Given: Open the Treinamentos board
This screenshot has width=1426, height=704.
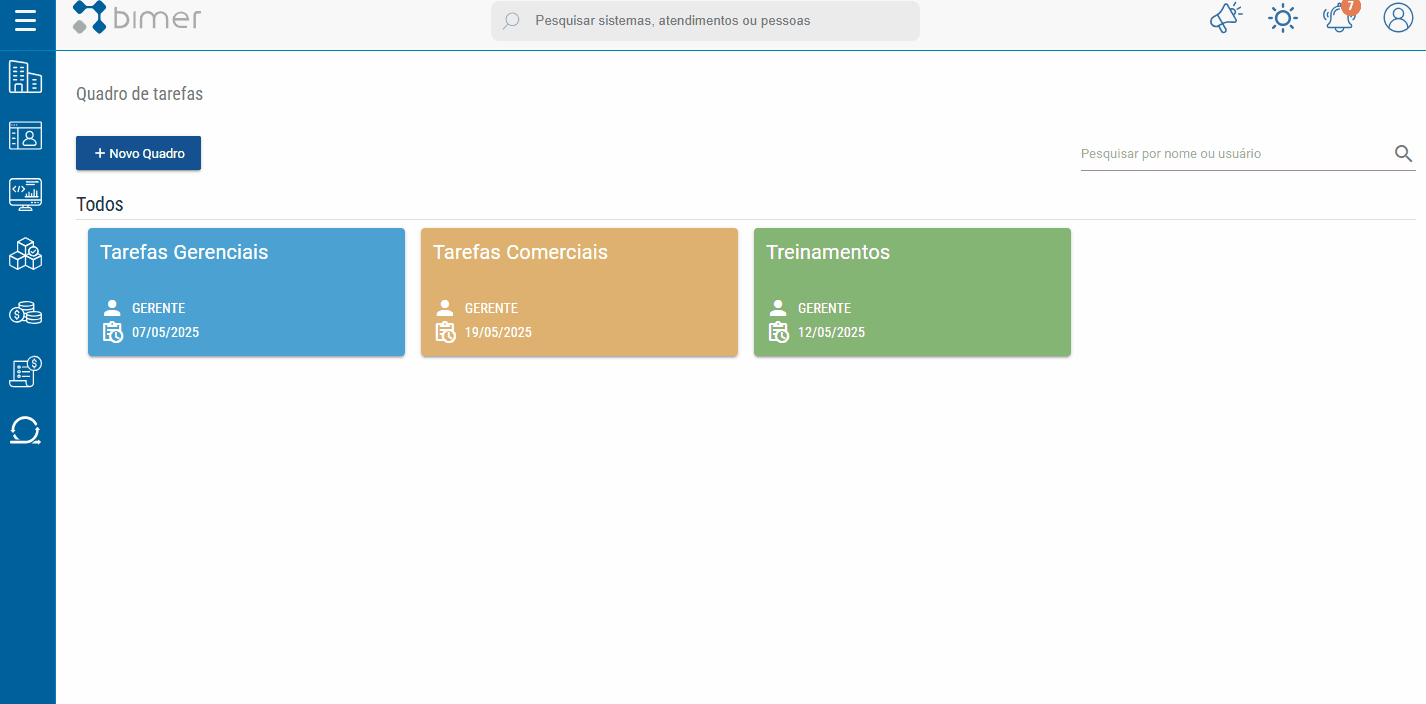Looking at the screenshot, I should click(x=912, y=292).
